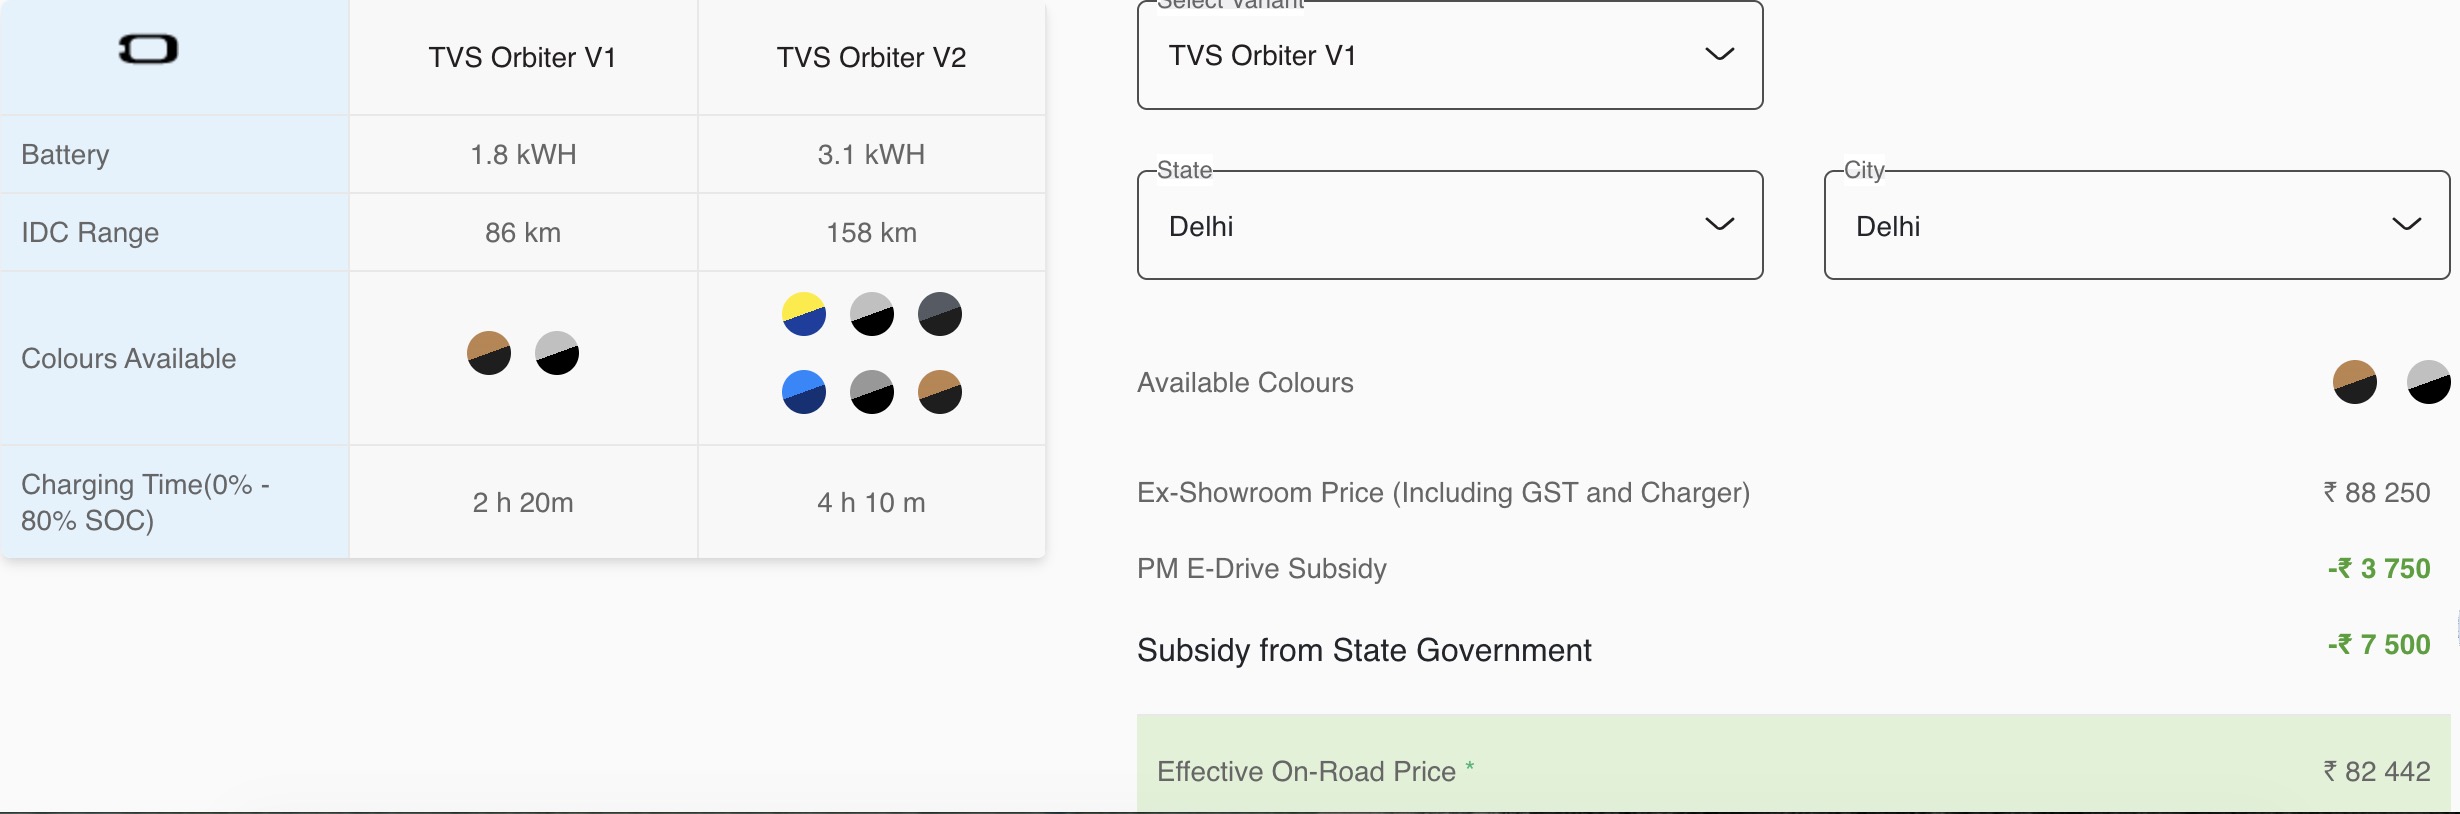Open the City dropdown
The height and width of the screenshot is (814, 2460).
[2136, 226]
